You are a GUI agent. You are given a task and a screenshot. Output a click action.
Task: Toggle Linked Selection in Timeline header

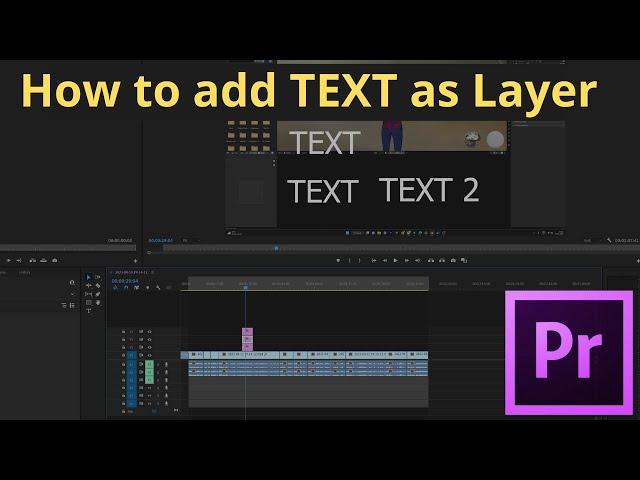click(136, 288)
